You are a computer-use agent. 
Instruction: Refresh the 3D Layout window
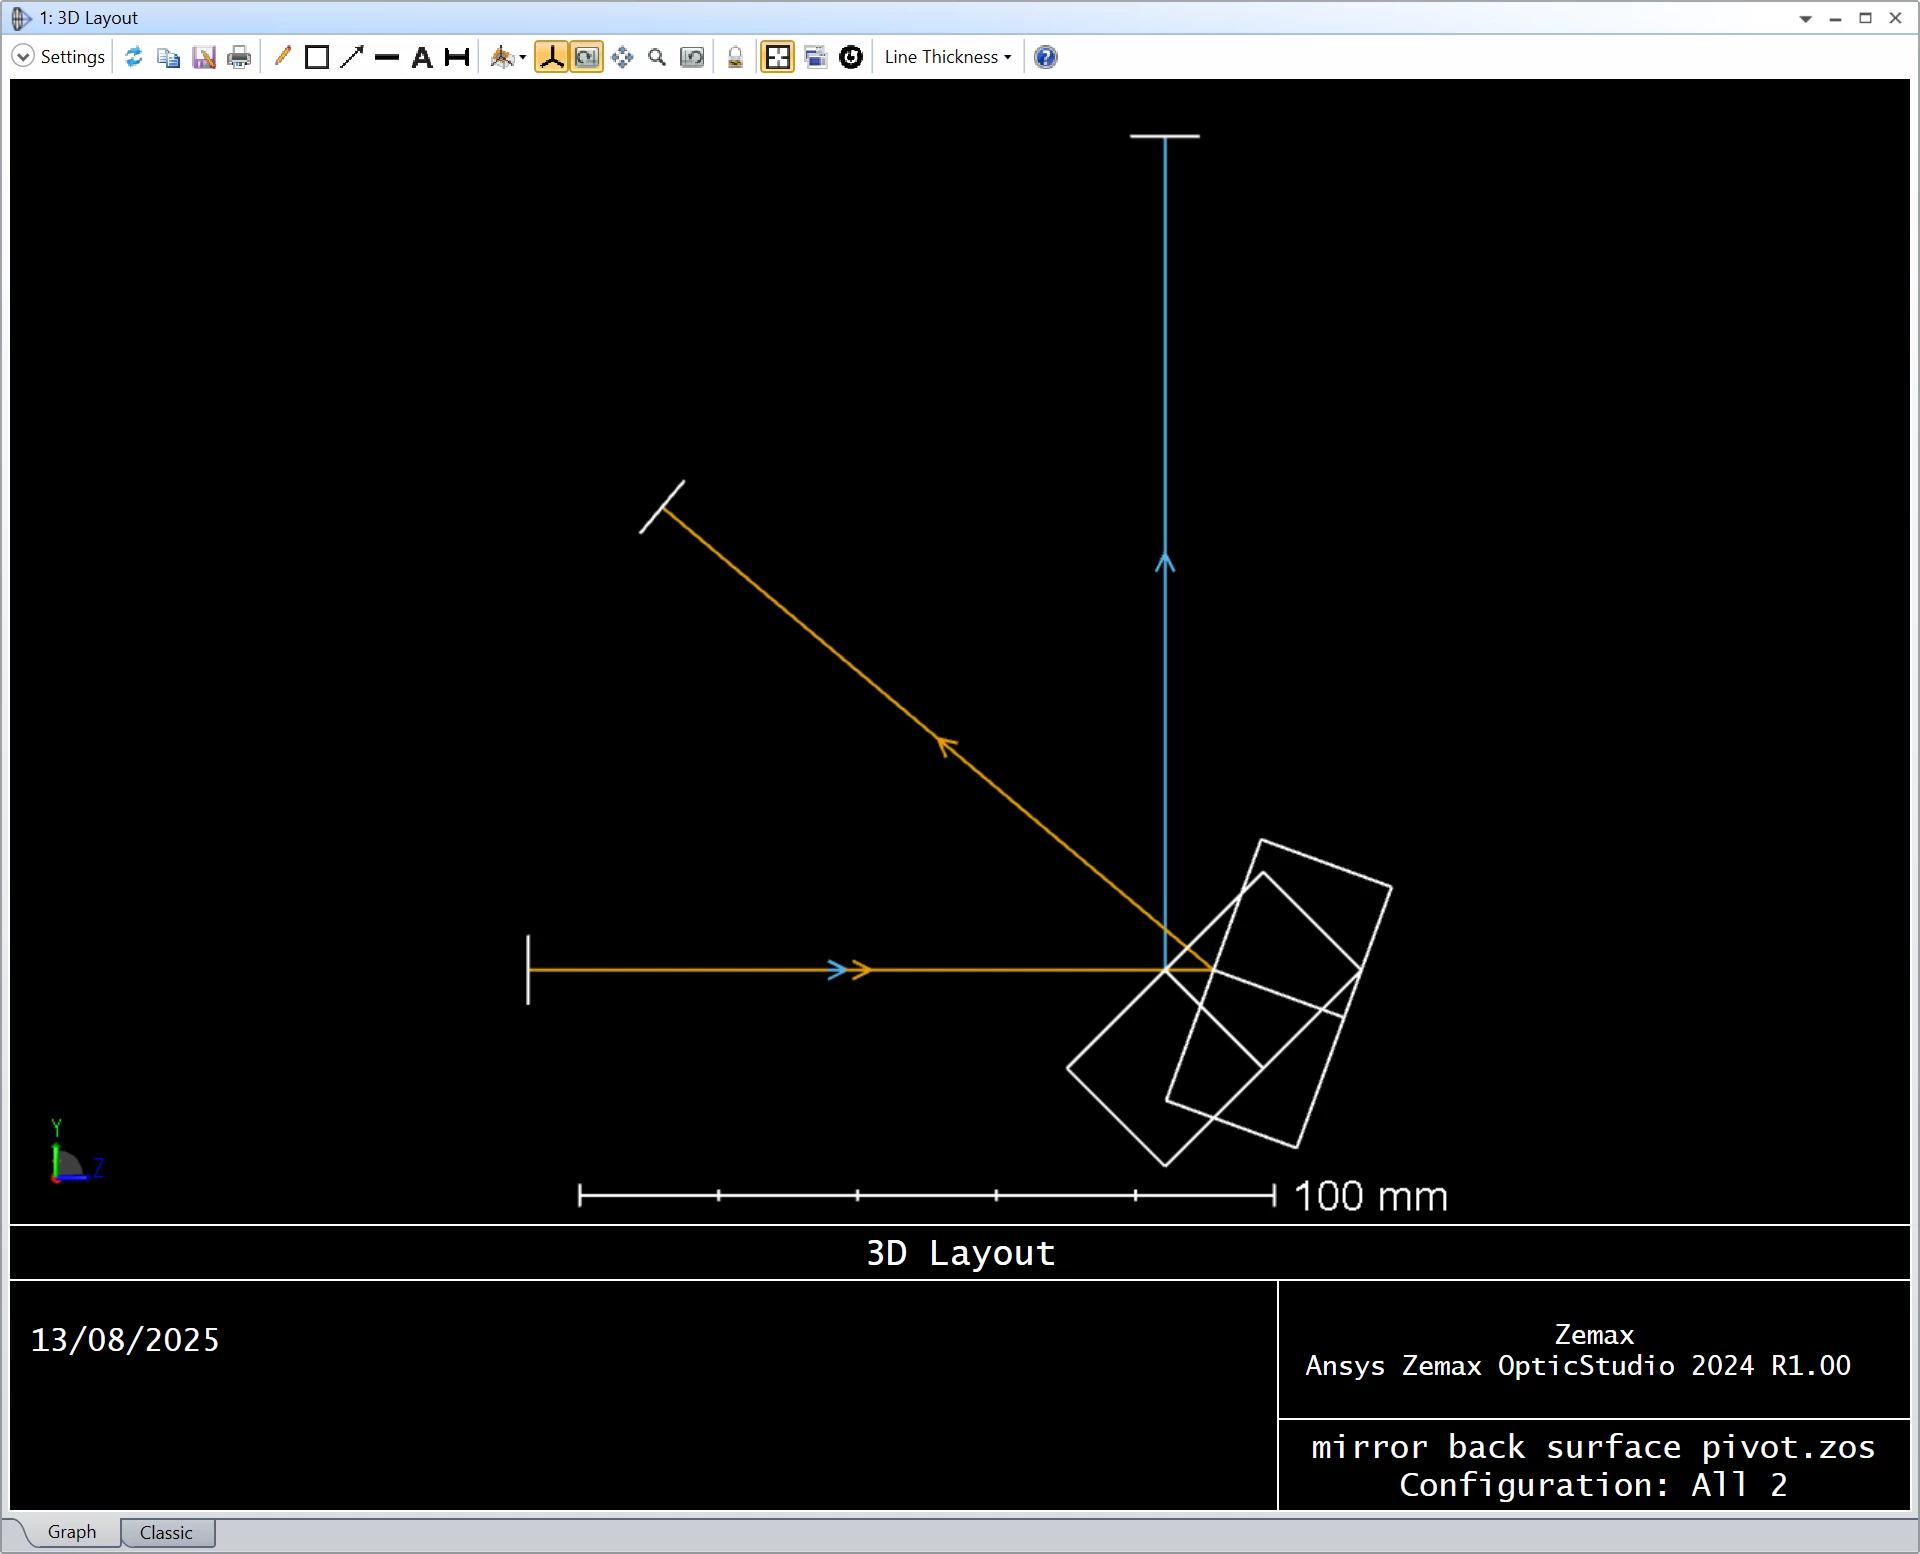coord(134,57)
